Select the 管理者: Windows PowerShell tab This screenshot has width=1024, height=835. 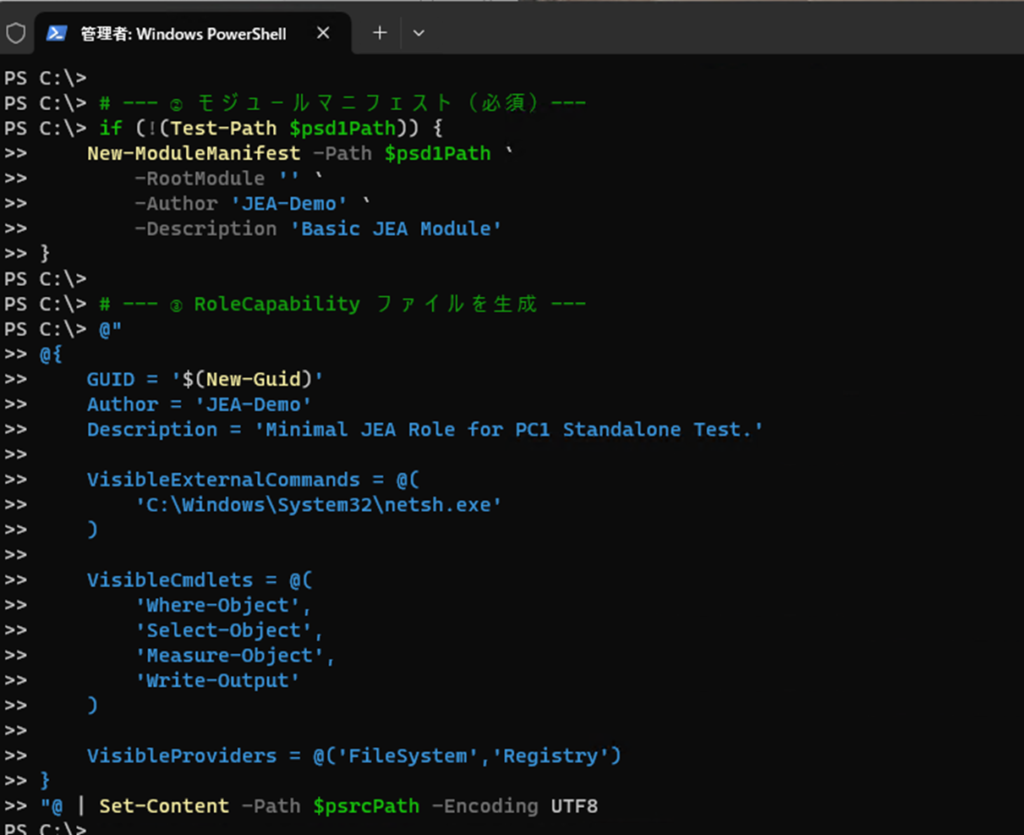pyautogui.click(x=183, y=34)
